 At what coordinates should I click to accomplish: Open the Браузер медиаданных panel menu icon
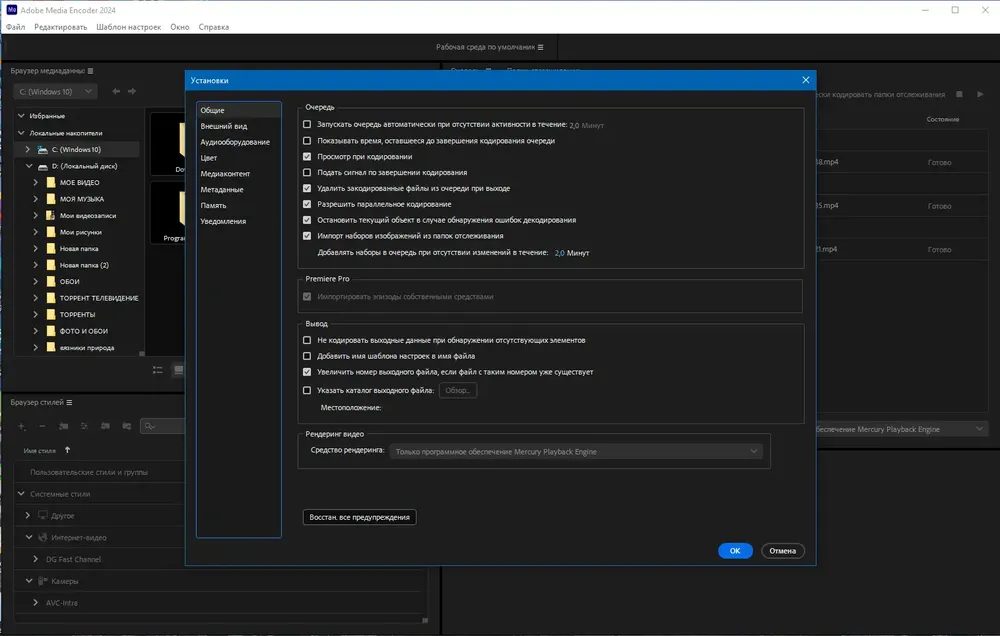click(x=91, y=71)
